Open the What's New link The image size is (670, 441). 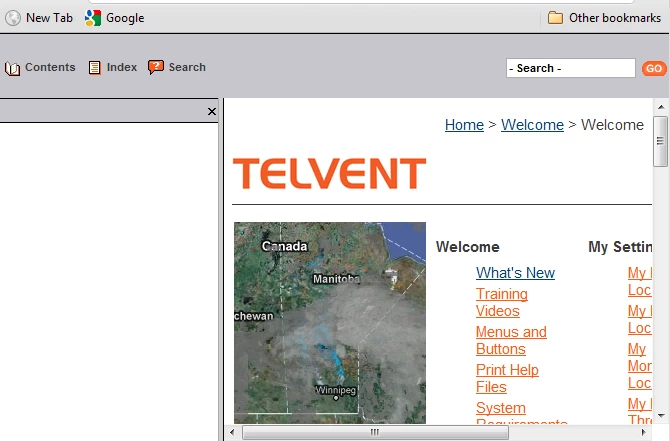tap(515, 273)
